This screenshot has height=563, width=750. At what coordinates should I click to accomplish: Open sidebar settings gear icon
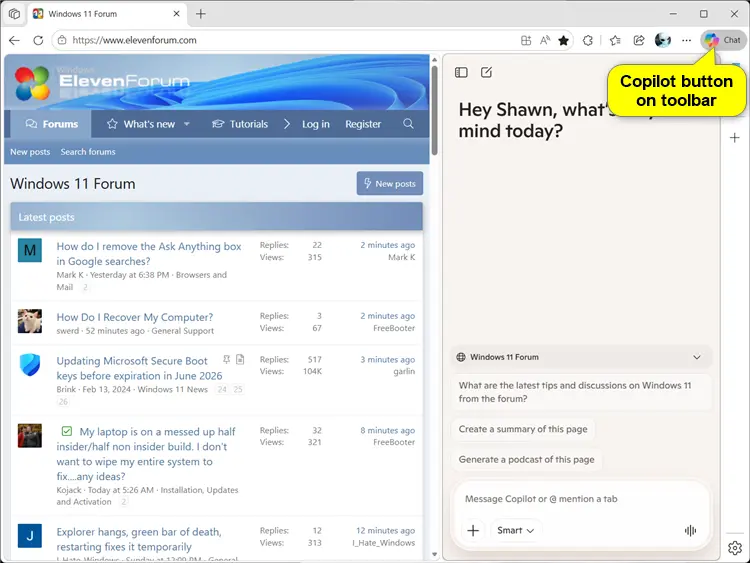pos(735,548)
